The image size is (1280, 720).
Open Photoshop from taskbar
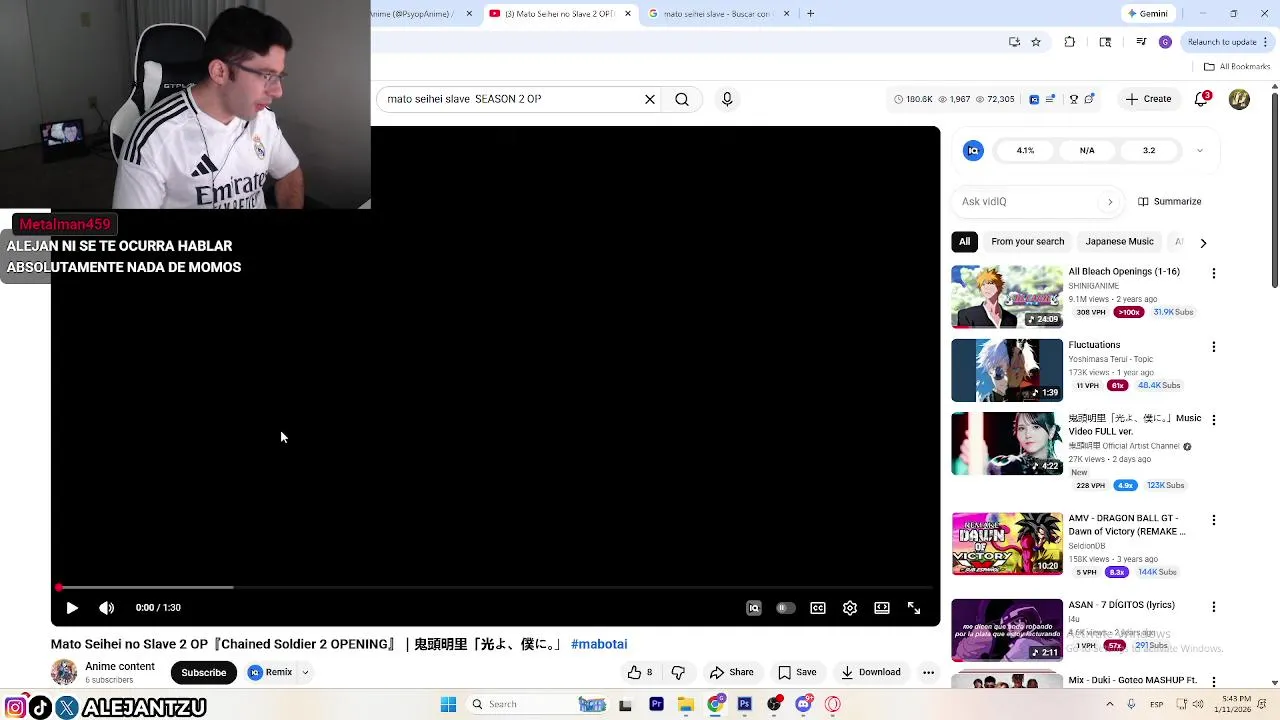[744, 704]
